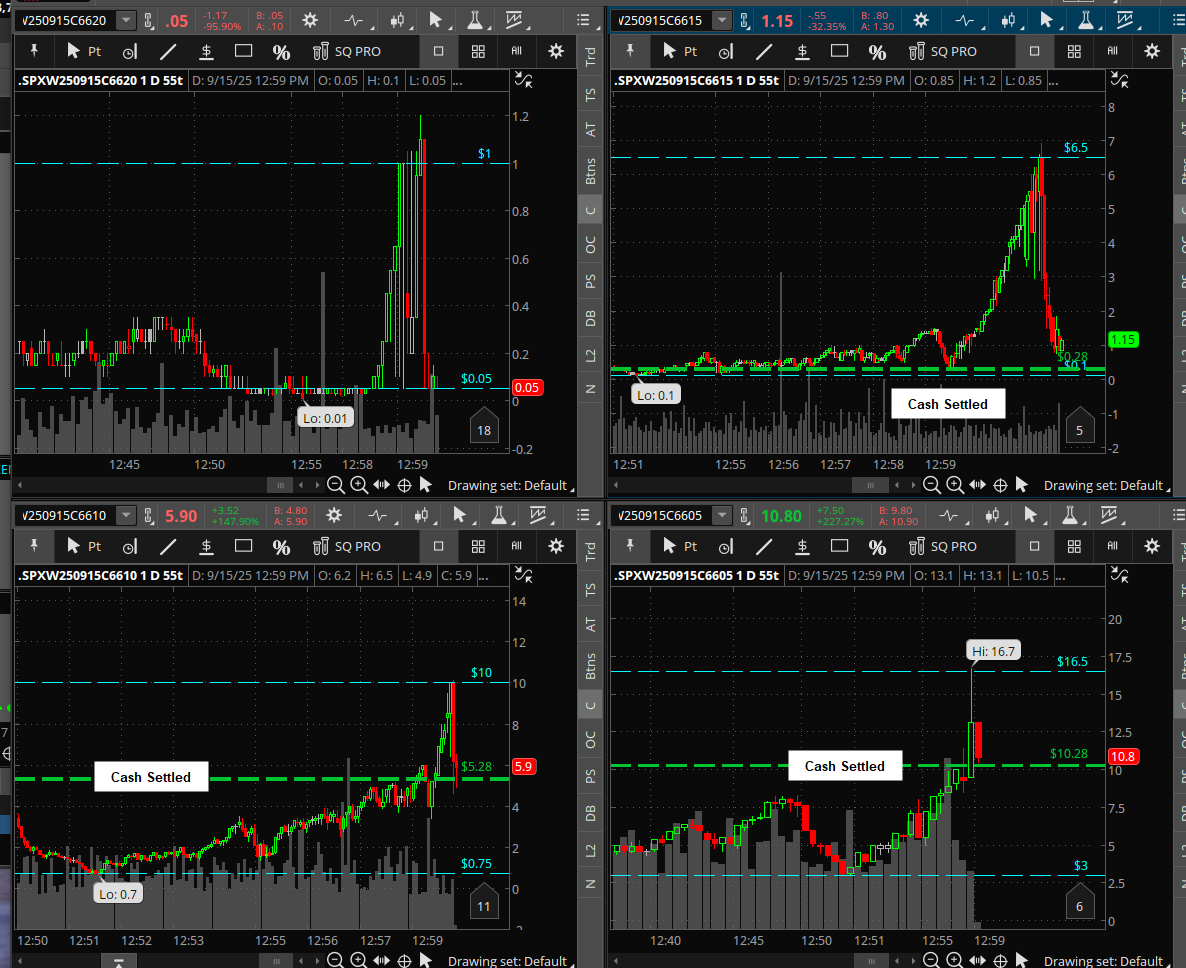Open the Trd side tab on upper-left chart
1186x968 pixels.
[590, 56]
